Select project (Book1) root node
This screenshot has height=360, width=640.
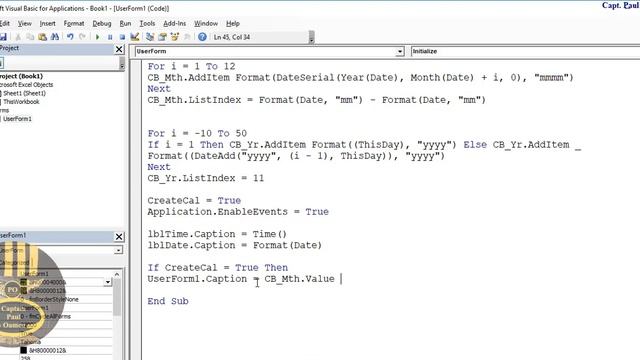coord(21,76)
